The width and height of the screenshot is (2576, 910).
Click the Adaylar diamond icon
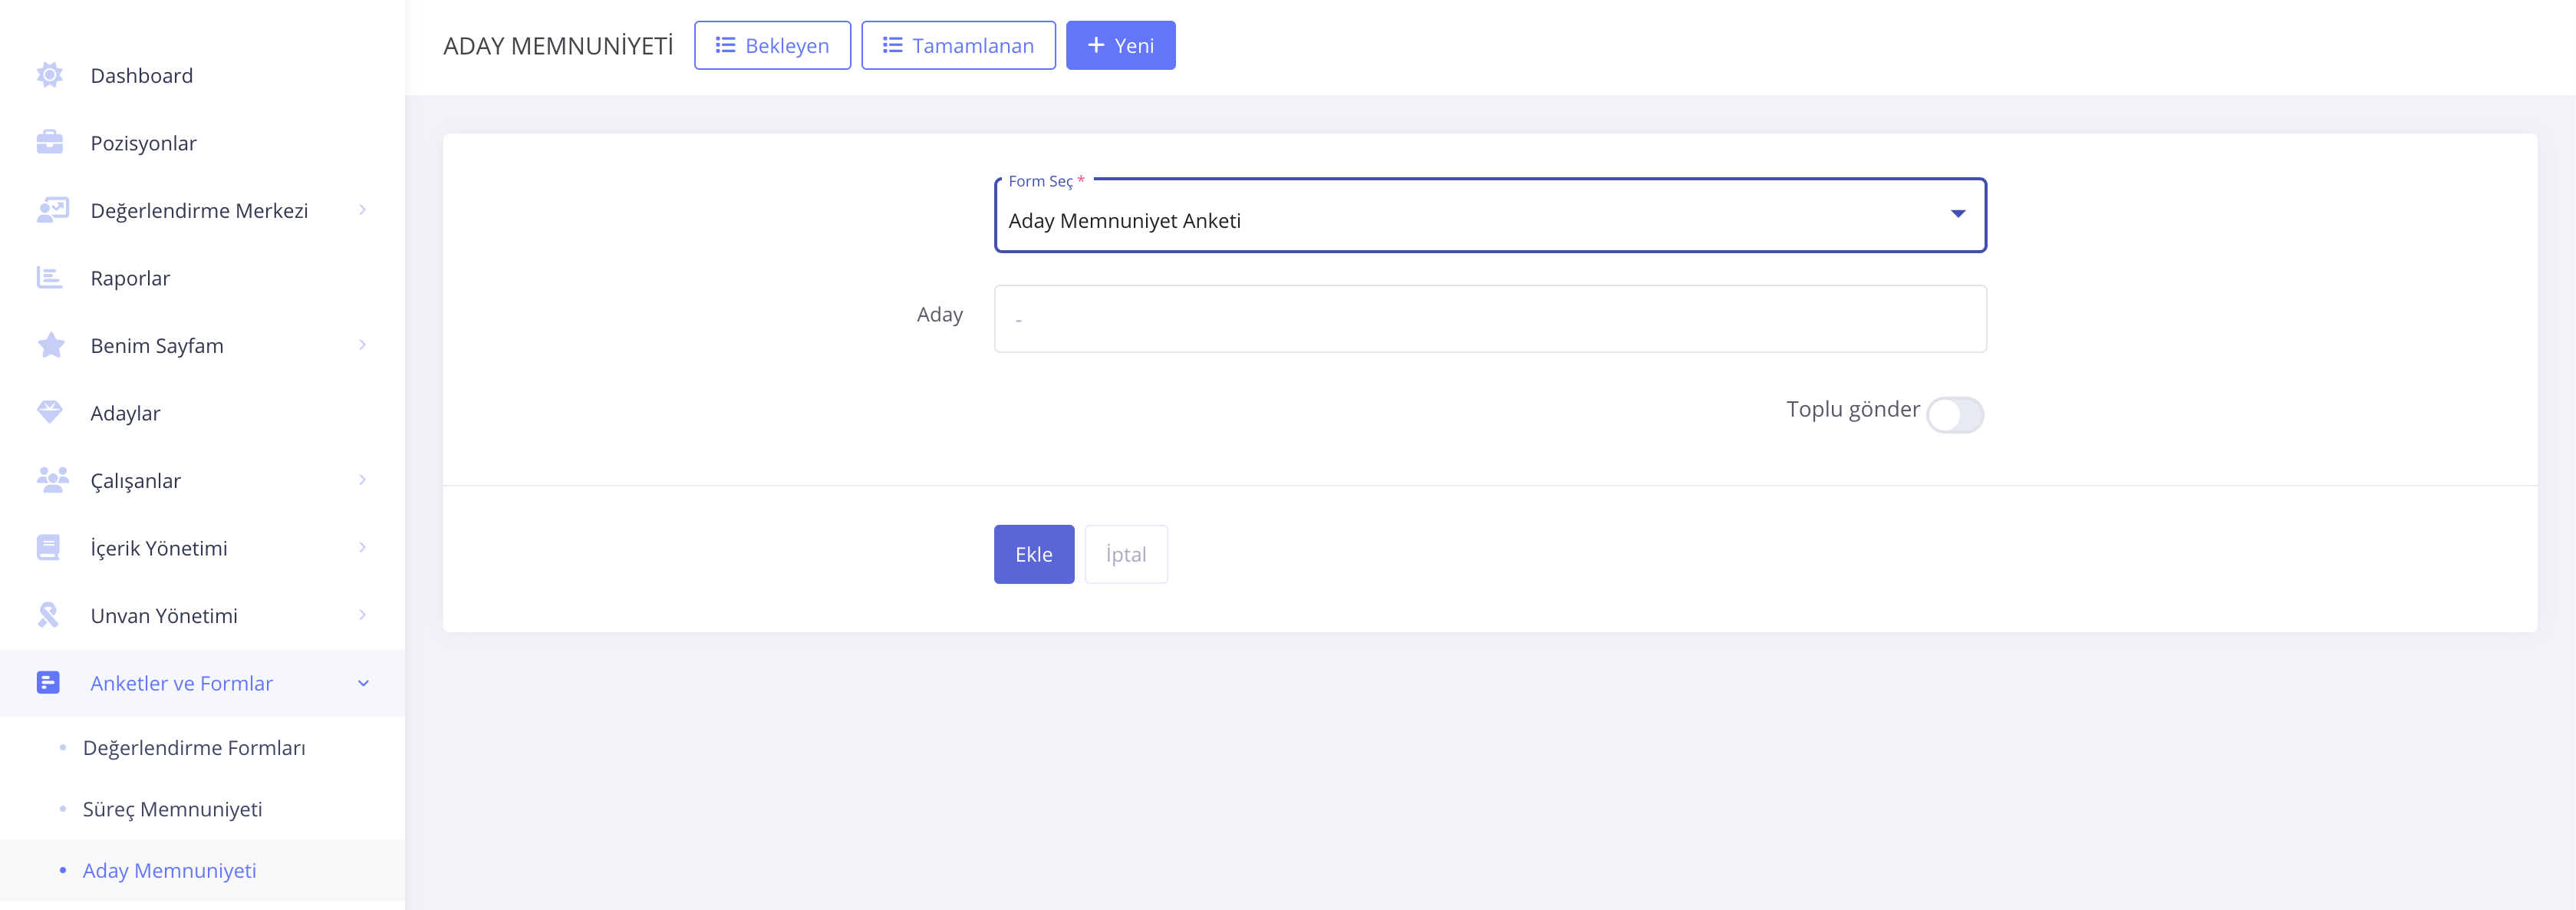(49, 412)
